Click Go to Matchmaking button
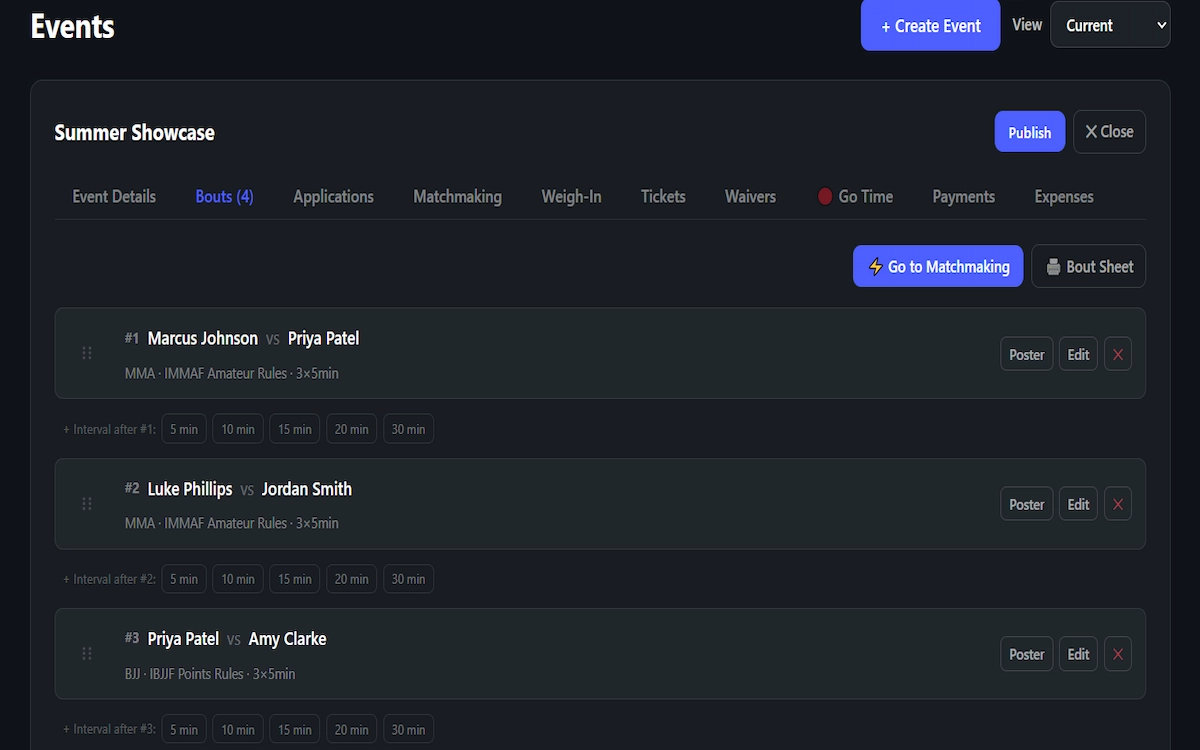The image size is (1200, 750). [938, 266]
